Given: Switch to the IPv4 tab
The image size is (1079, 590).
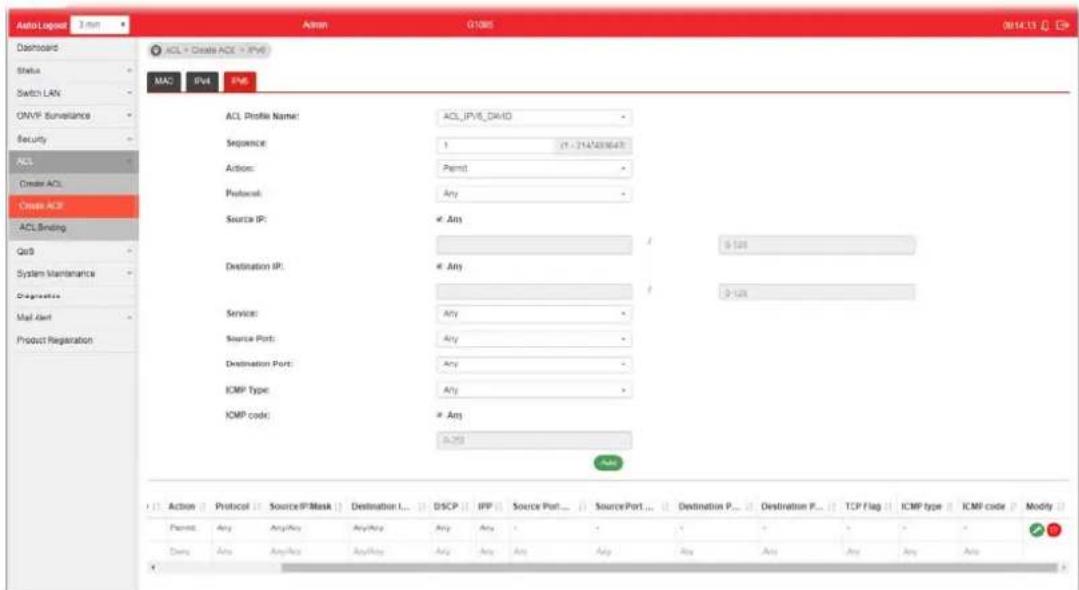Looking at the screenshot, I should (x=202, y=81).
